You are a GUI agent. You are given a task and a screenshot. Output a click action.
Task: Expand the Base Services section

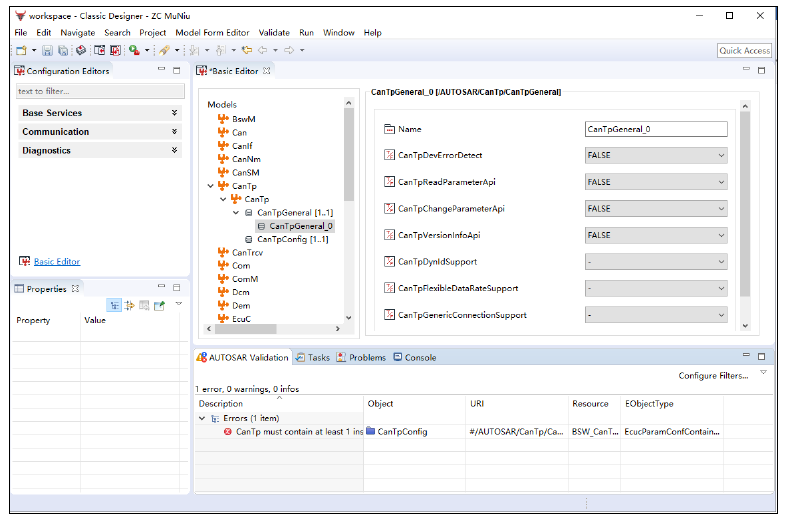100,113
